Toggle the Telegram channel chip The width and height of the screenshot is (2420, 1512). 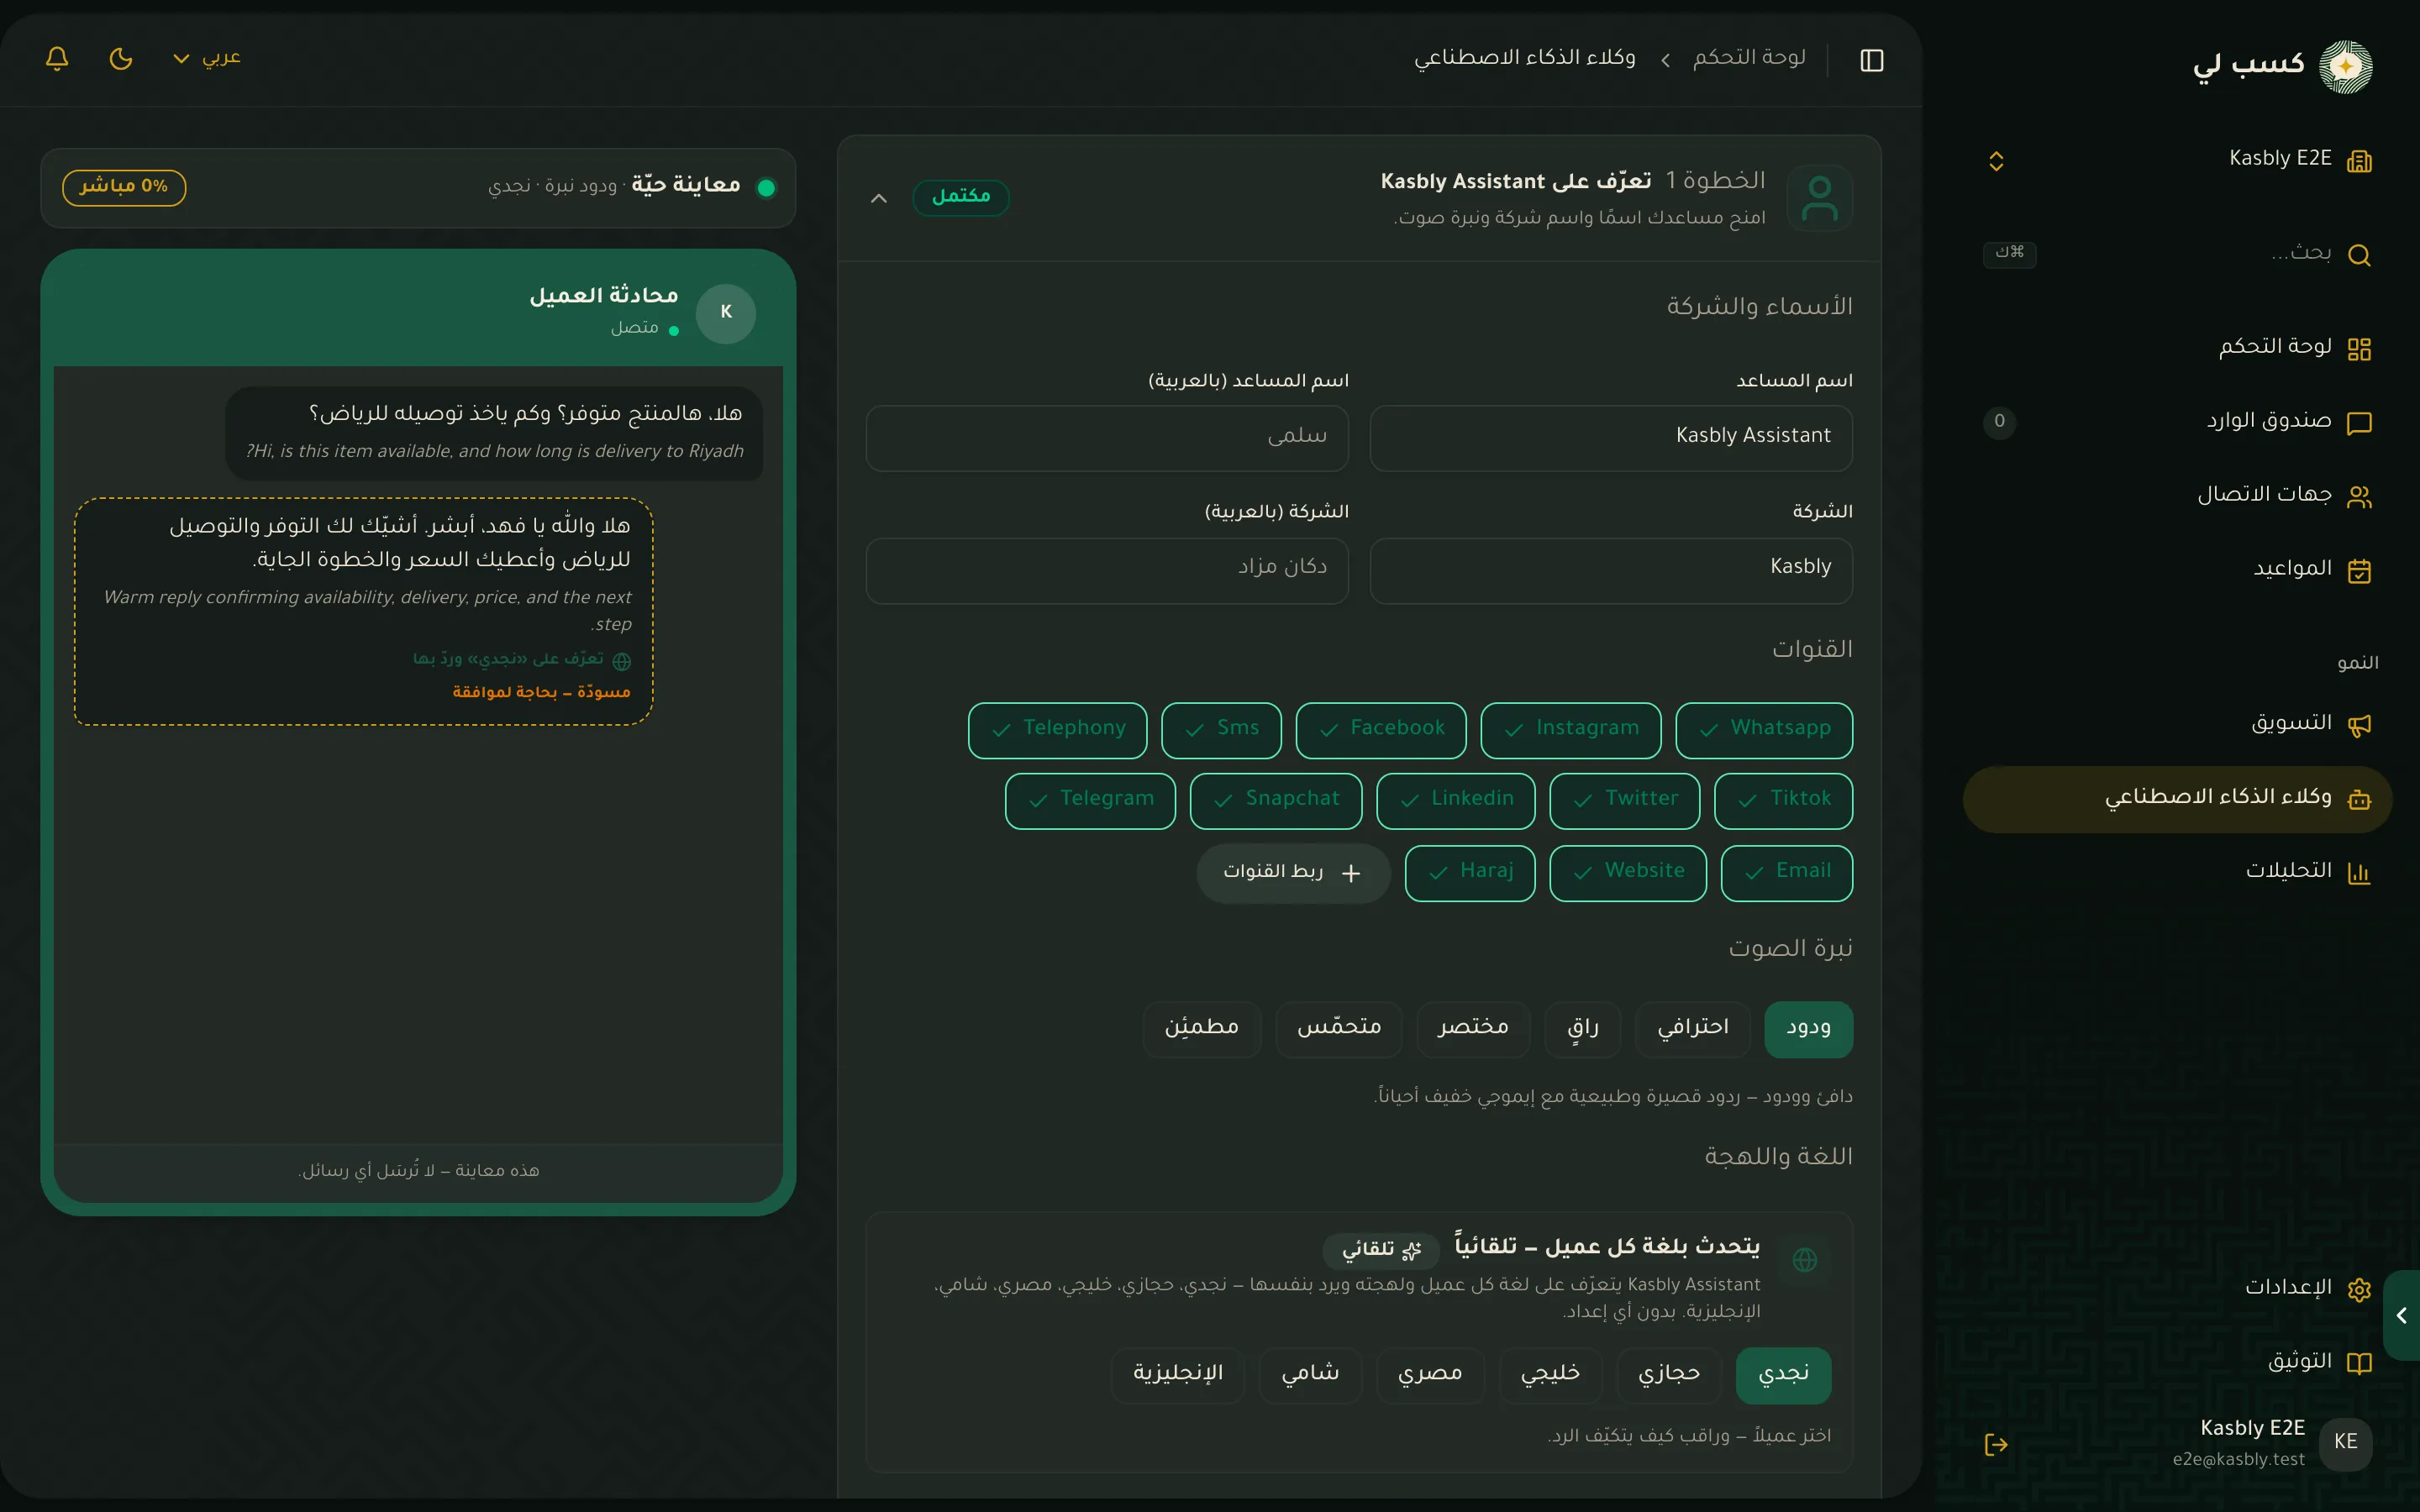click(1090, 801)
